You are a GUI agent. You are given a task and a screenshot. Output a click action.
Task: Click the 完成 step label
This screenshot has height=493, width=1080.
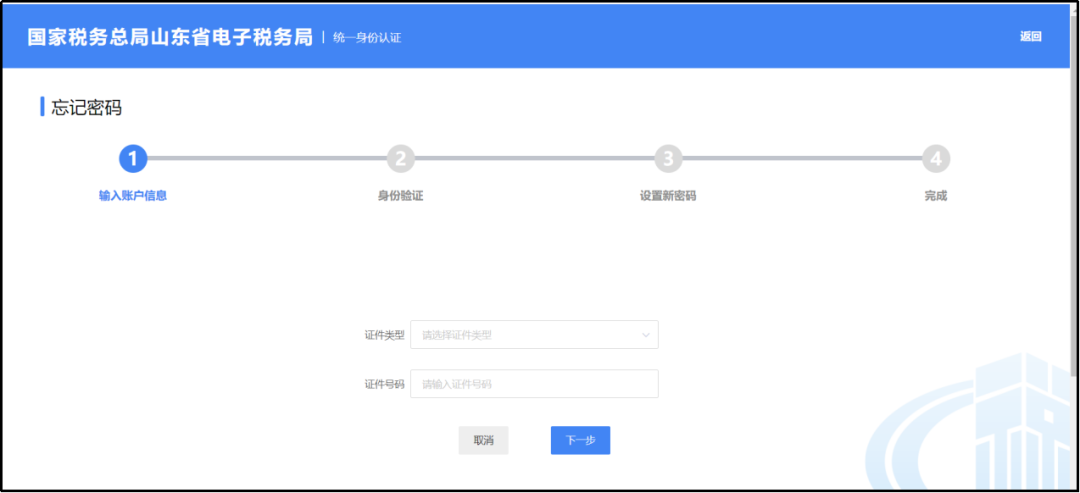click(936, 196)
